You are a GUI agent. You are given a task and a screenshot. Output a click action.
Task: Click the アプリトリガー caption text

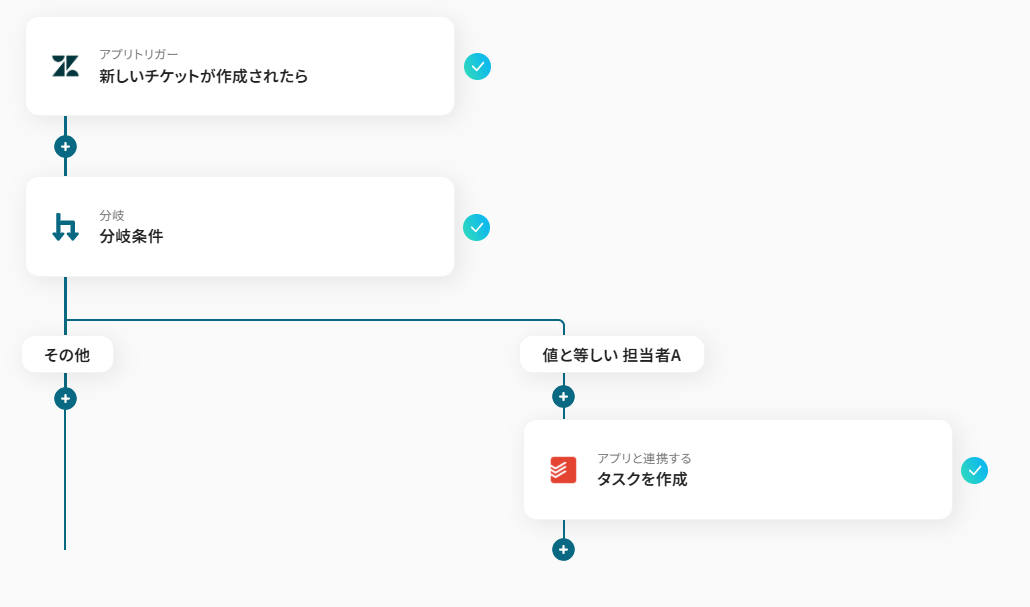[x=138, y=54]
